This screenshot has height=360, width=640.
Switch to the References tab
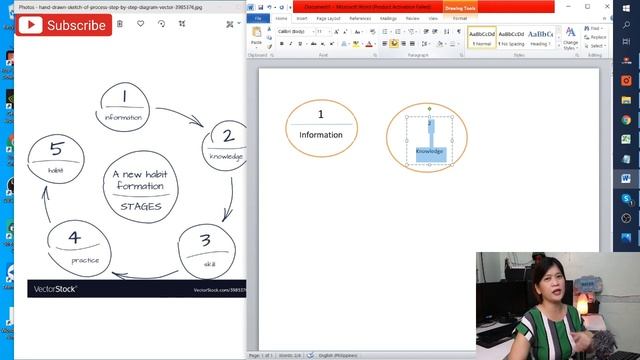(360, 18)
